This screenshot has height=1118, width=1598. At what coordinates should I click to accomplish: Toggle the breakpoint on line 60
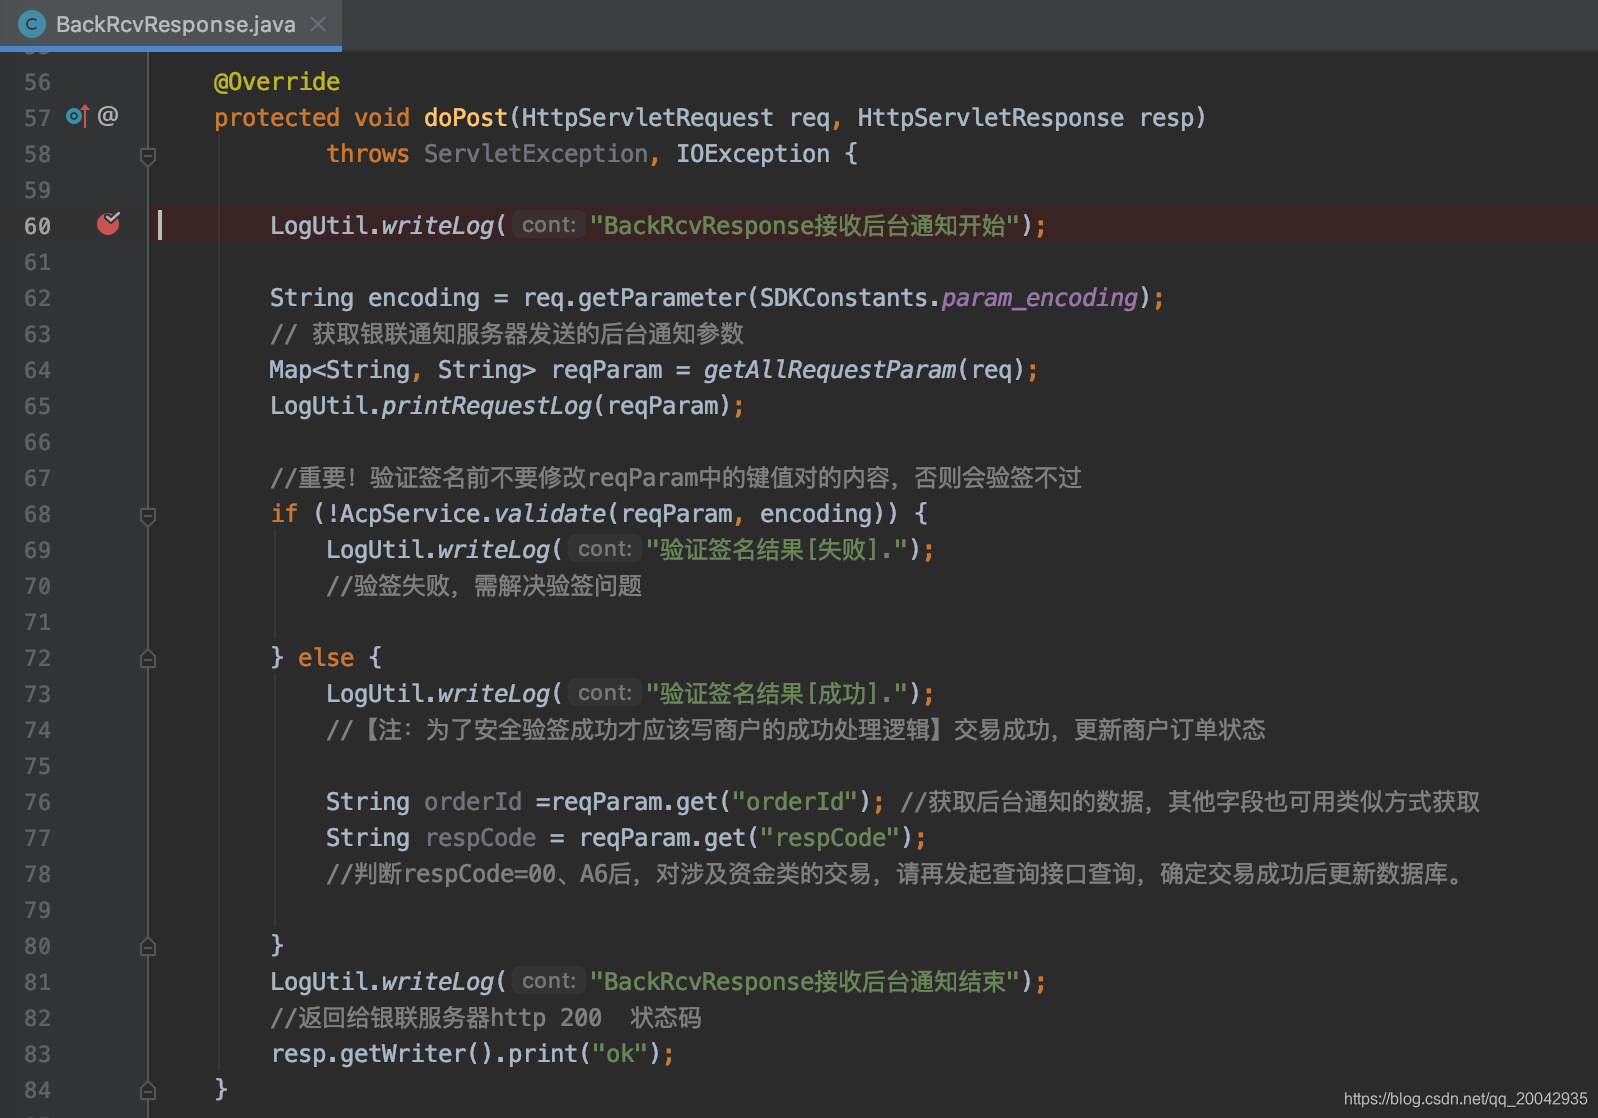[x=108, y=224]
